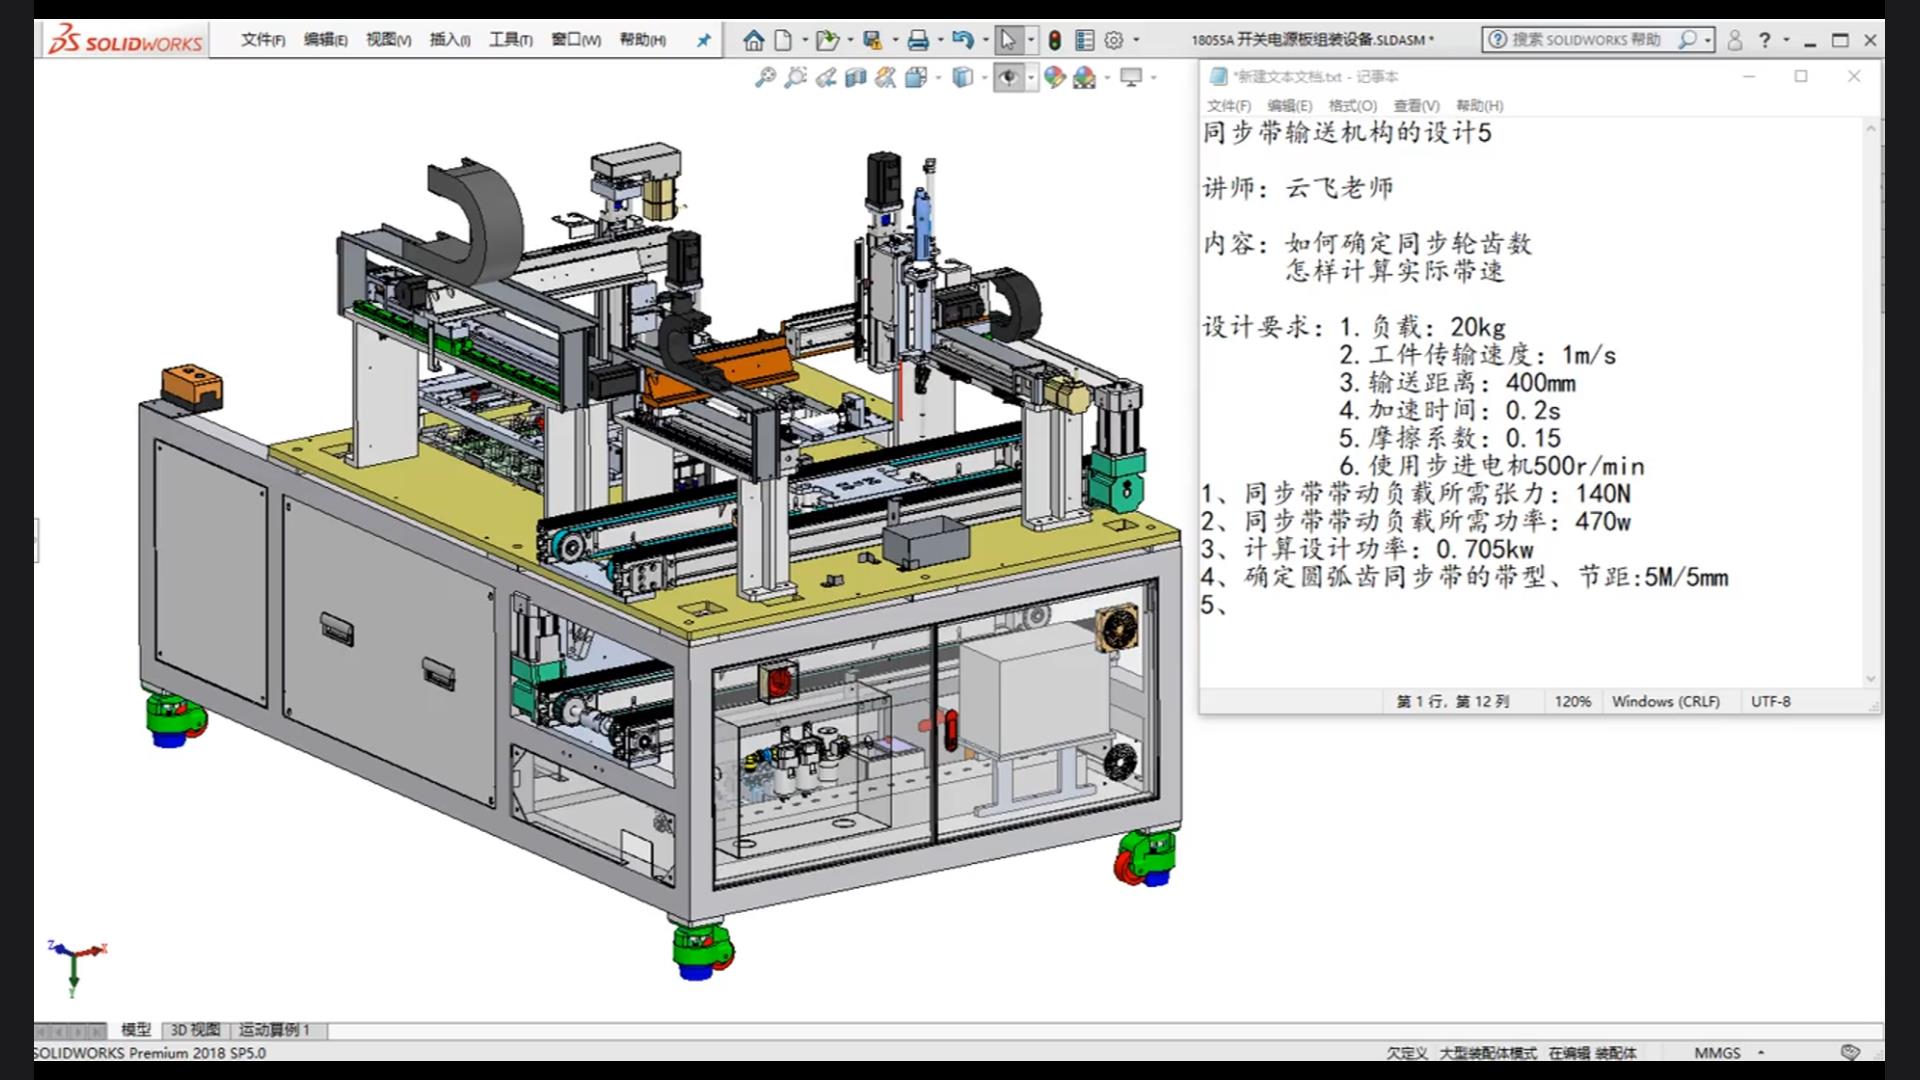The height and width of the screenshot is (1080, 1920).
Task: Open the SolidWorks 编辑(E) menu
Action: (326, 40)
